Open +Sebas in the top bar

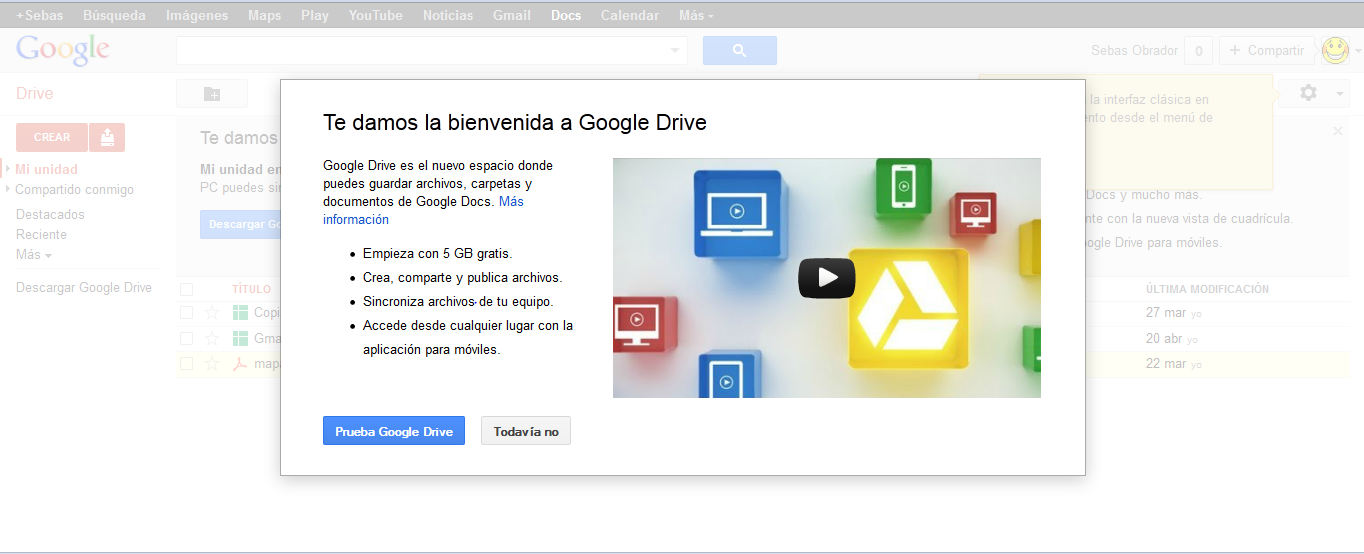tap(39, 15)
